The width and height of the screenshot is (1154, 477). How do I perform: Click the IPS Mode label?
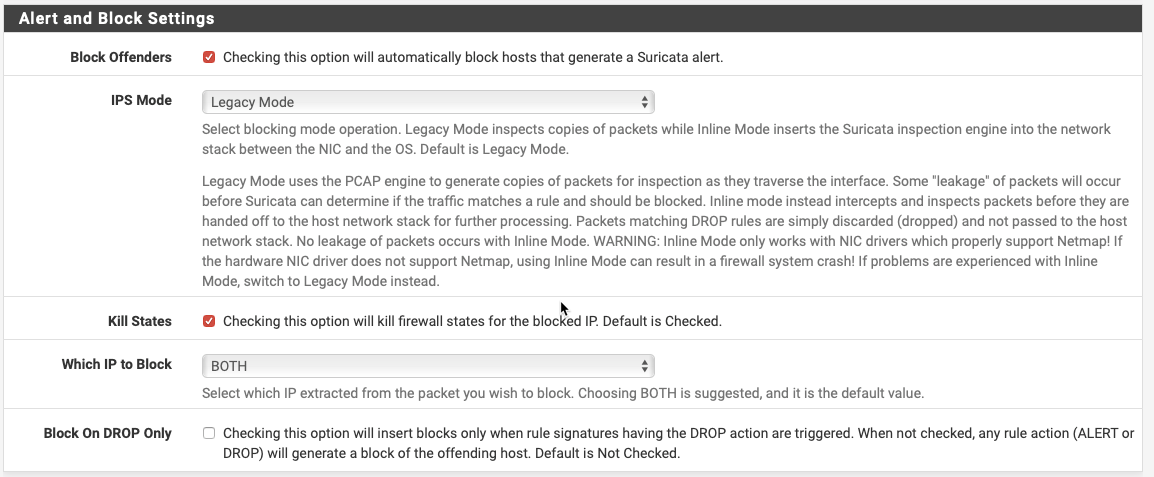tap(141, 101)
